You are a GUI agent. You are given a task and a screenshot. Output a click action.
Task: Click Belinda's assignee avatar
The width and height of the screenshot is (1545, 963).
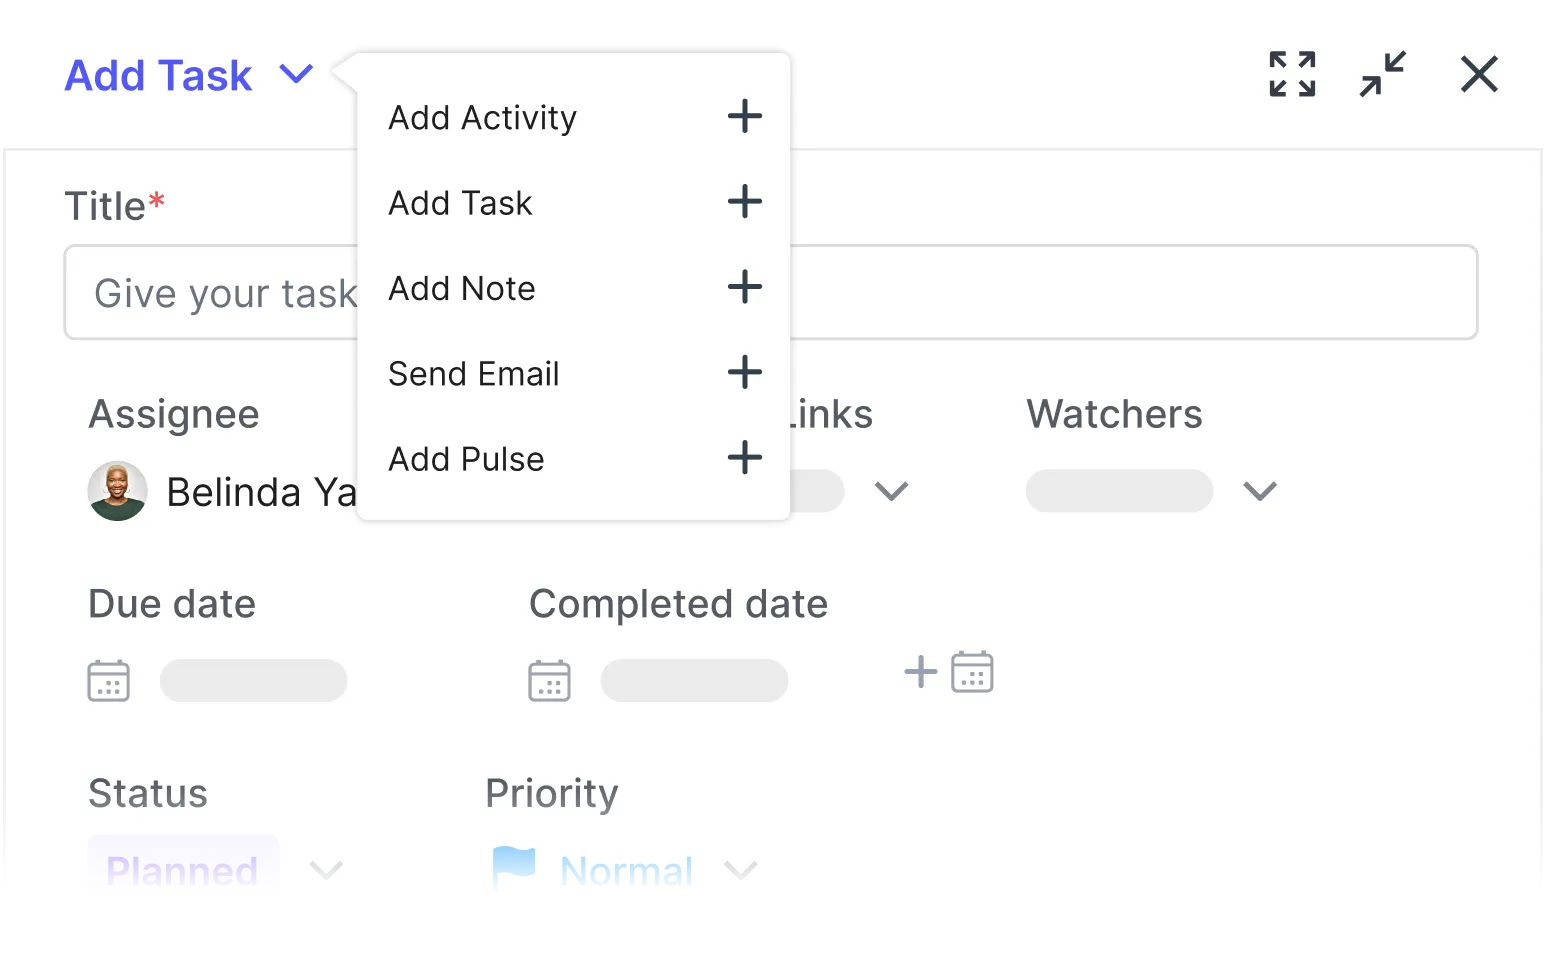tap(118, 491)
